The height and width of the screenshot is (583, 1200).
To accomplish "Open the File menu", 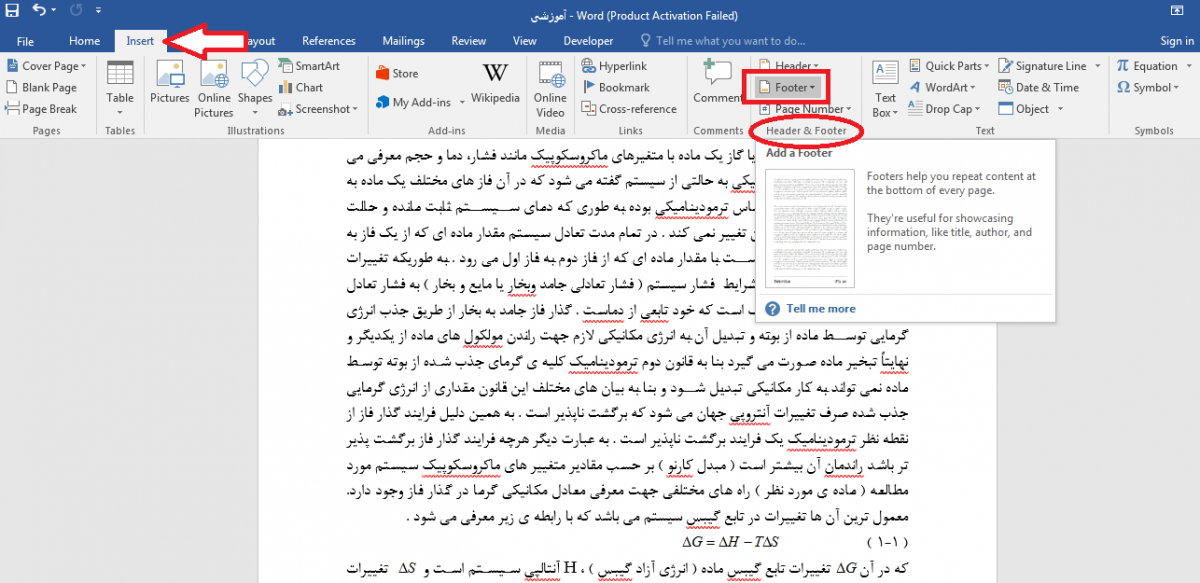I will [x=25, y=41].
